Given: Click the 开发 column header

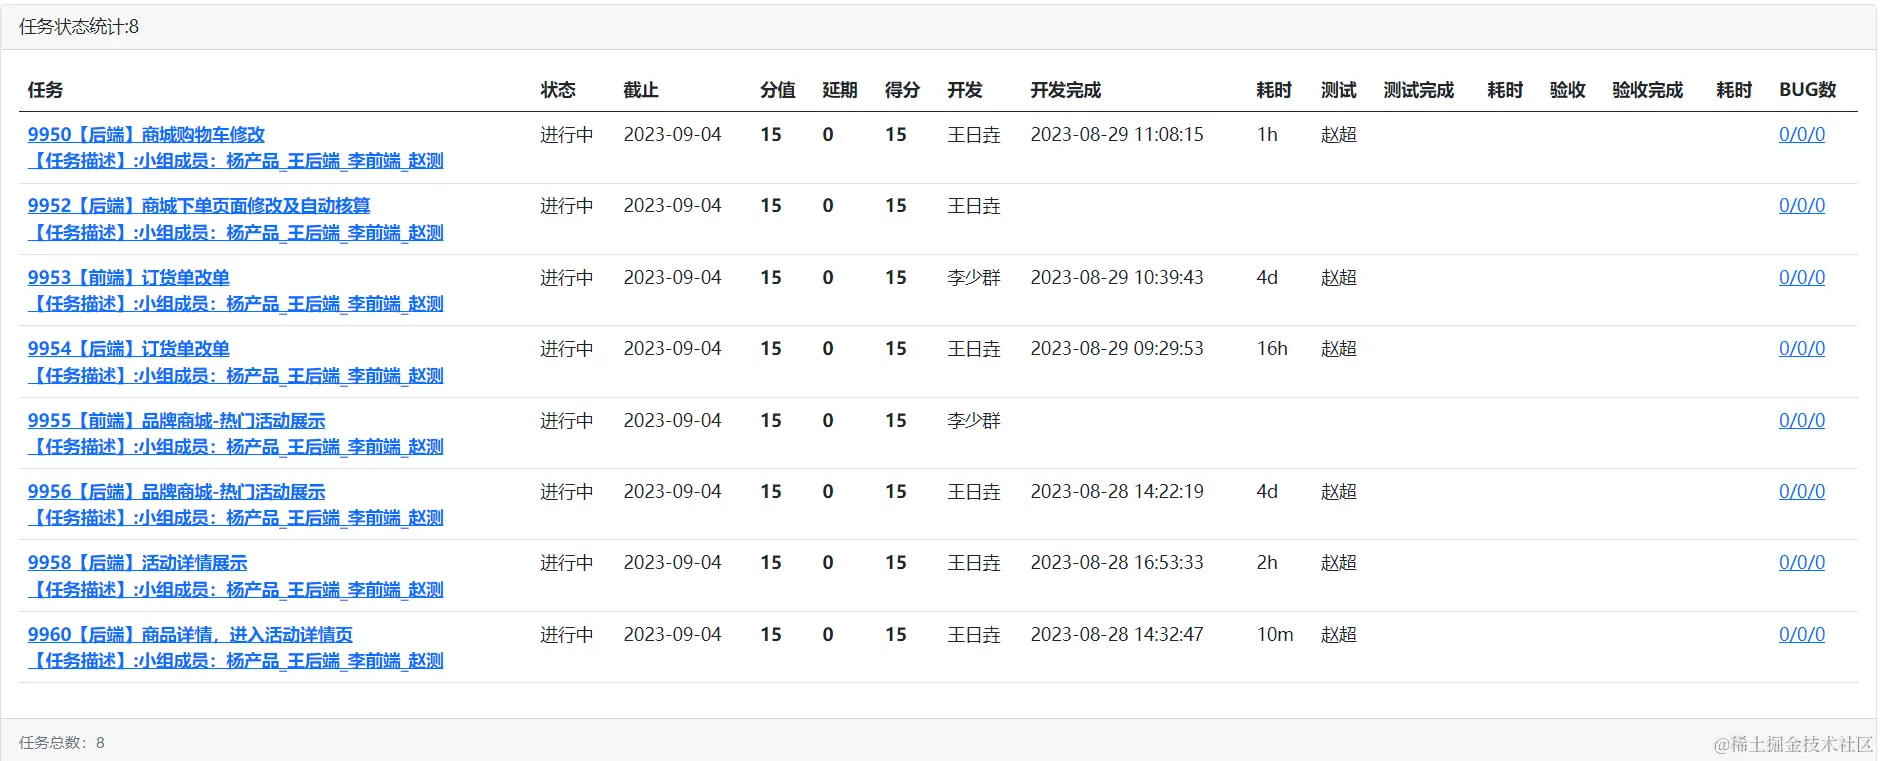Looking at the screenshot, I should (x=965, y=90).
